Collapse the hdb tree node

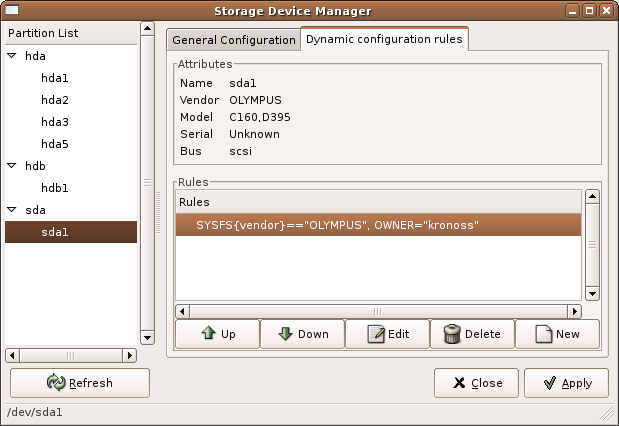click(x=12, y=165)
